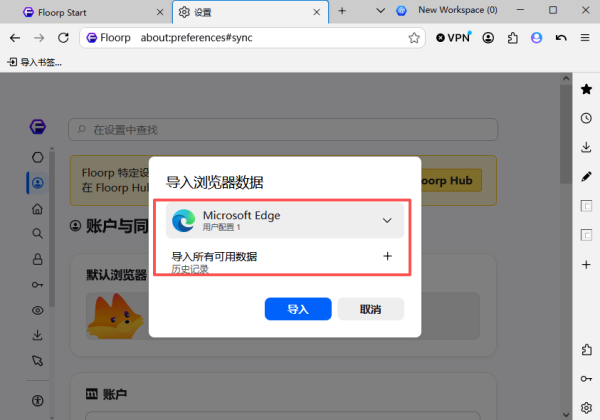
Task: Reload the current page
Action: click(x=63, y=38)
